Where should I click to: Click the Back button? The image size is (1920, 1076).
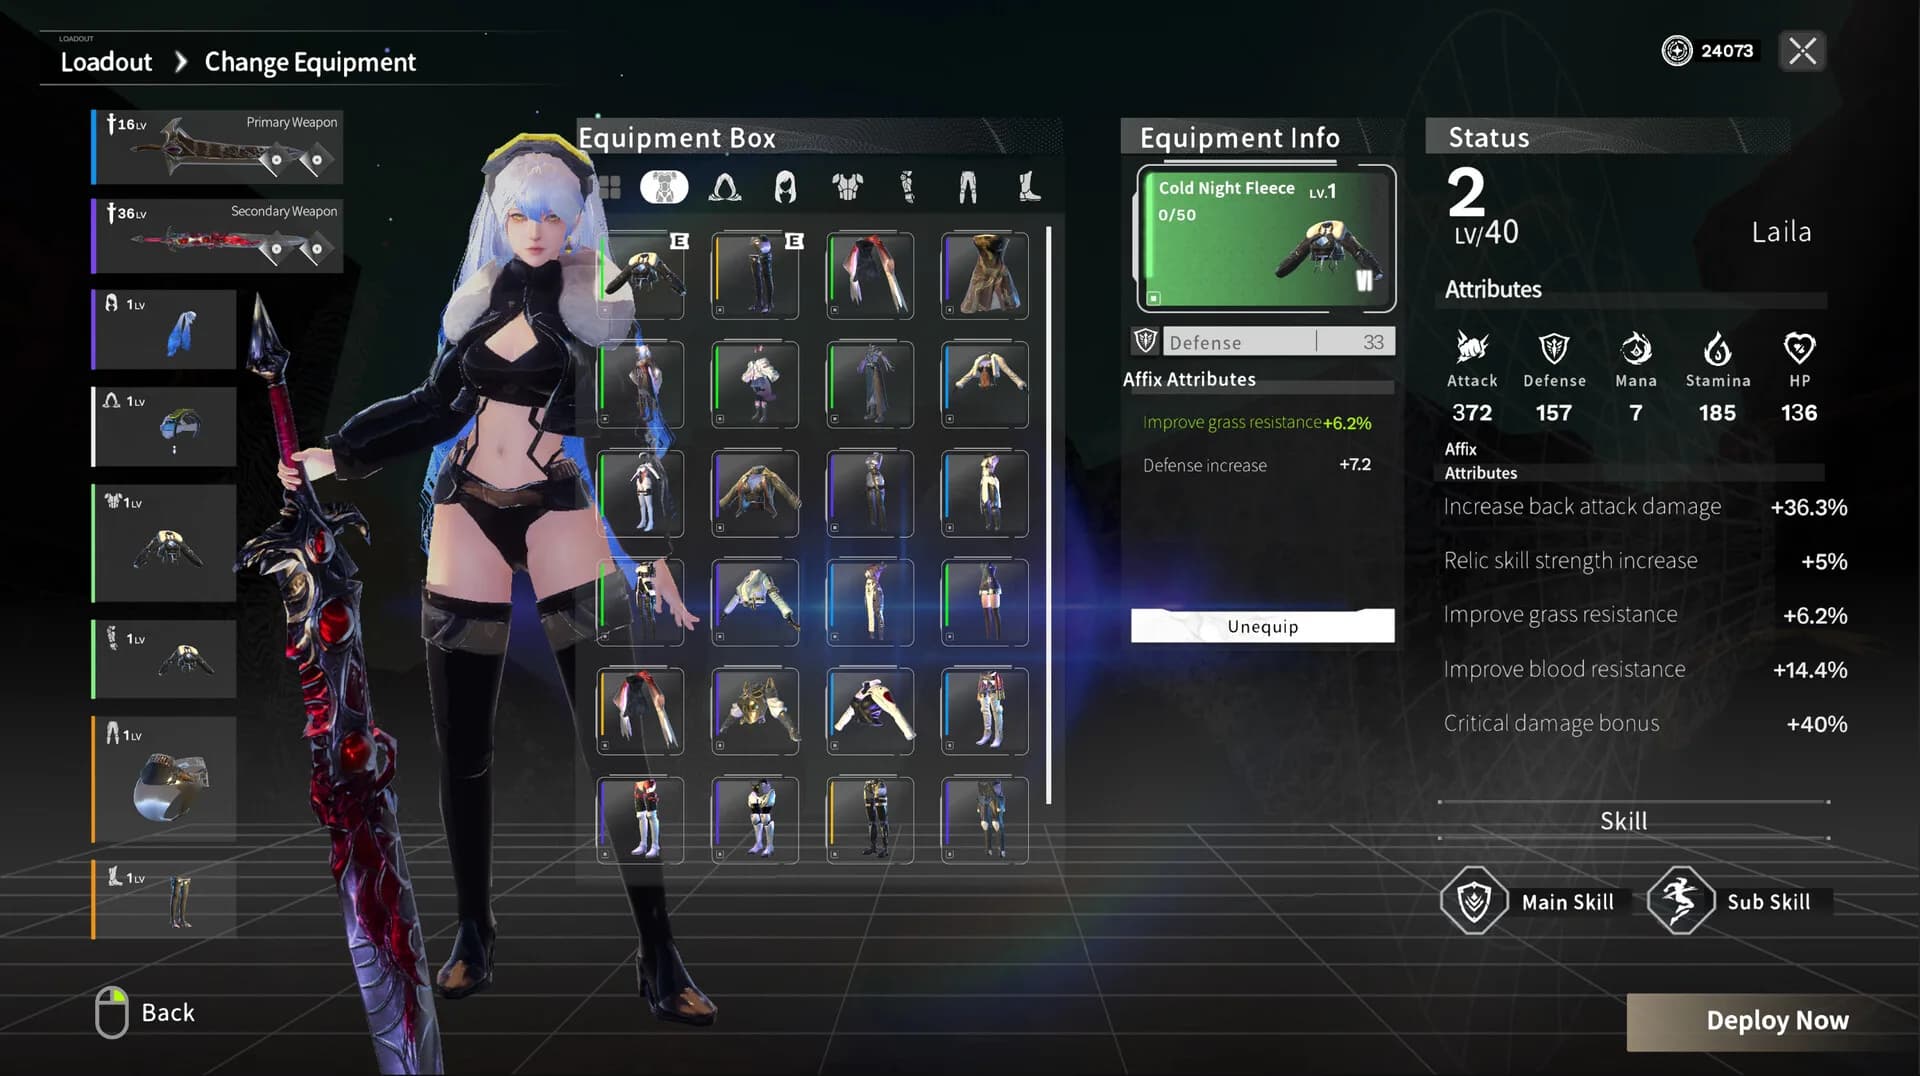click(168, 1013)
